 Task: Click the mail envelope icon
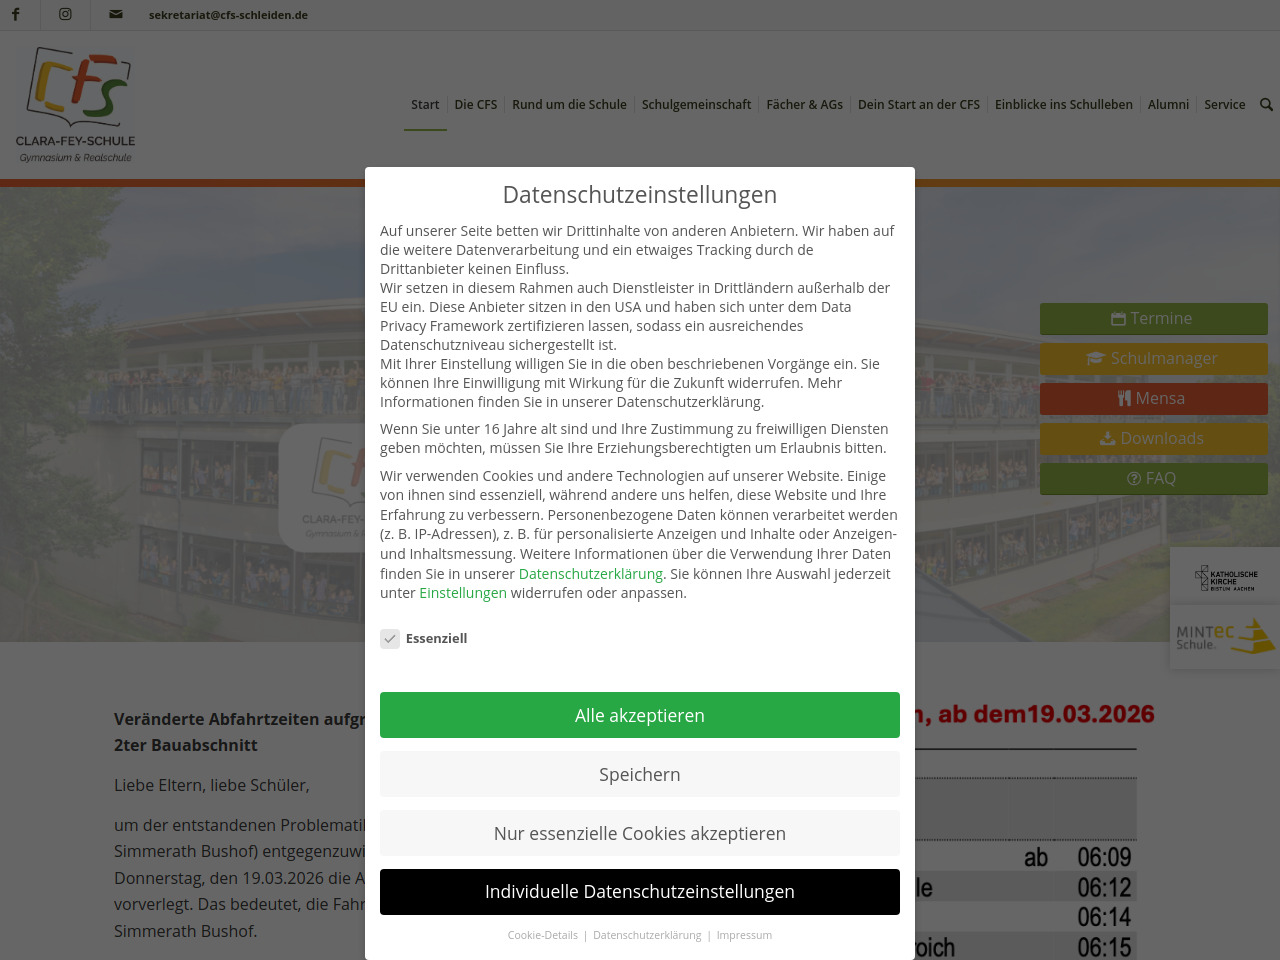point(116,14)
